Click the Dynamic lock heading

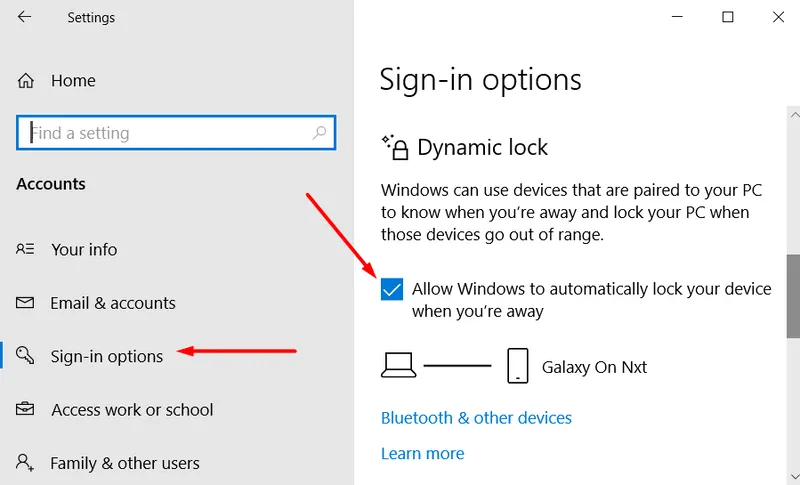[482, 147]
